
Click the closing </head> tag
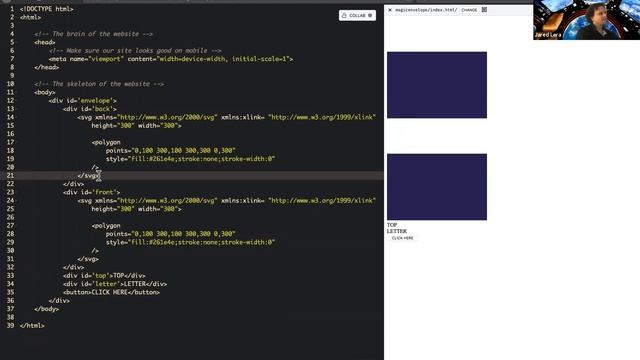pos(47,67)
